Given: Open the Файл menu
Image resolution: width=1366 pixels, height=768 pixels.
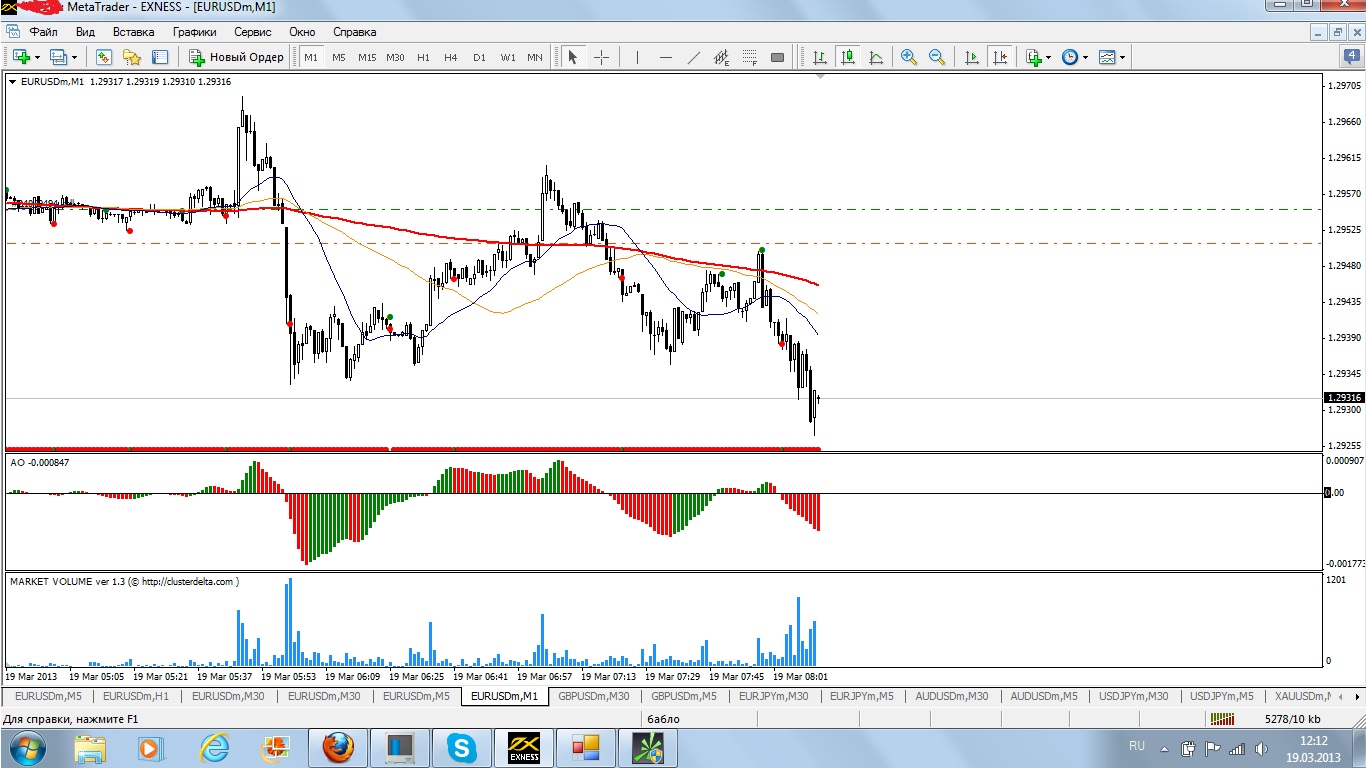Looking at the screenshot, I should point(44,32).
